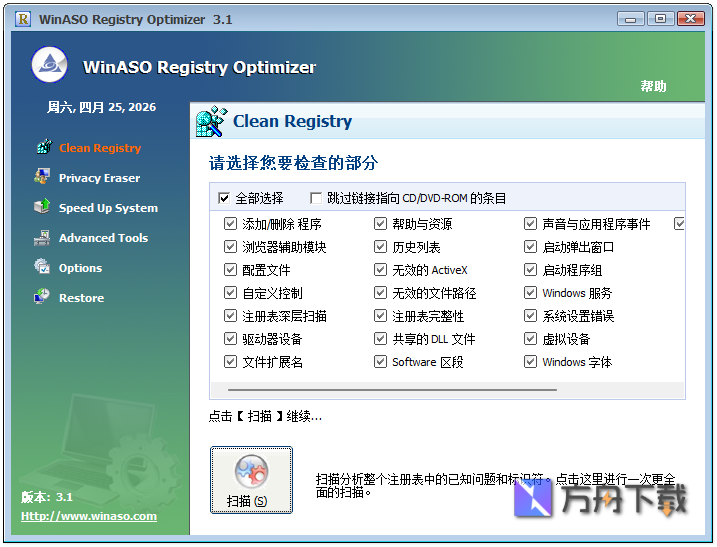717x547 pixels.
Task: Toggle the partially hidden fourth-column checkbox
Action: pos(680,224)
